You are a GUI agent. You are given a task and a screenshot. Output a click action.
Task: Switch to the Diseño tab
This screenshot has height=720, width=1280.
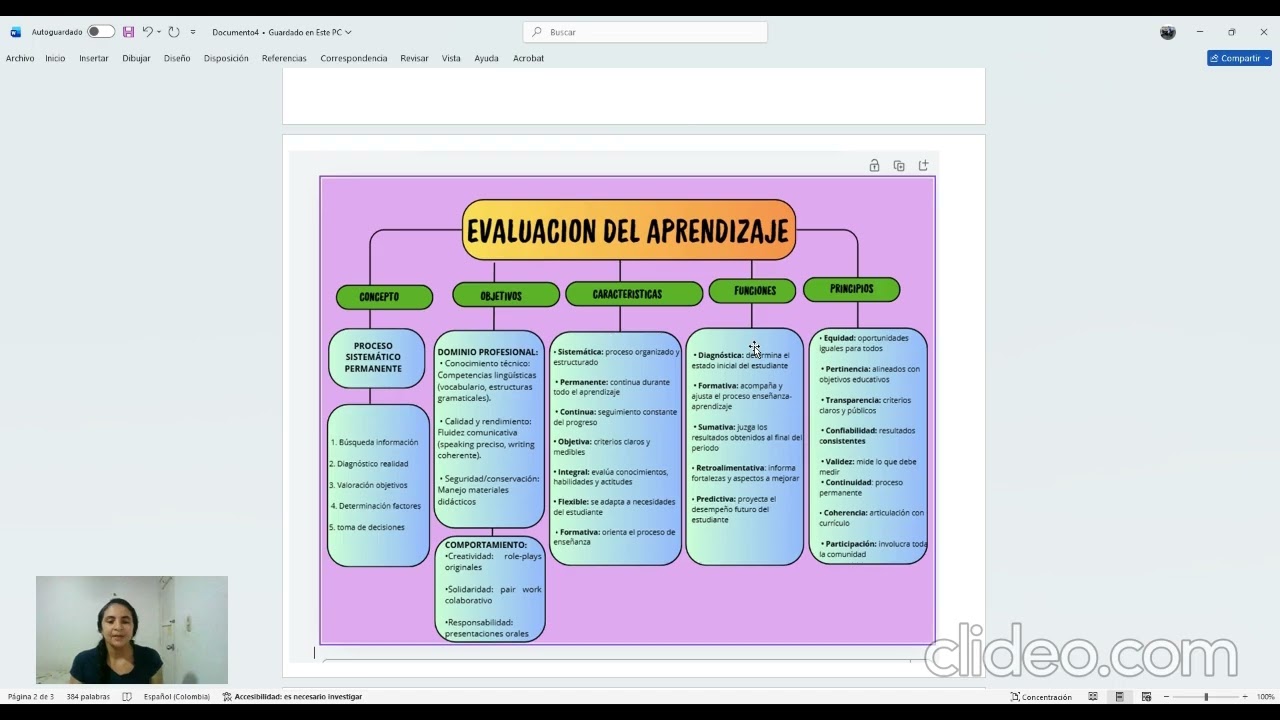177,58
